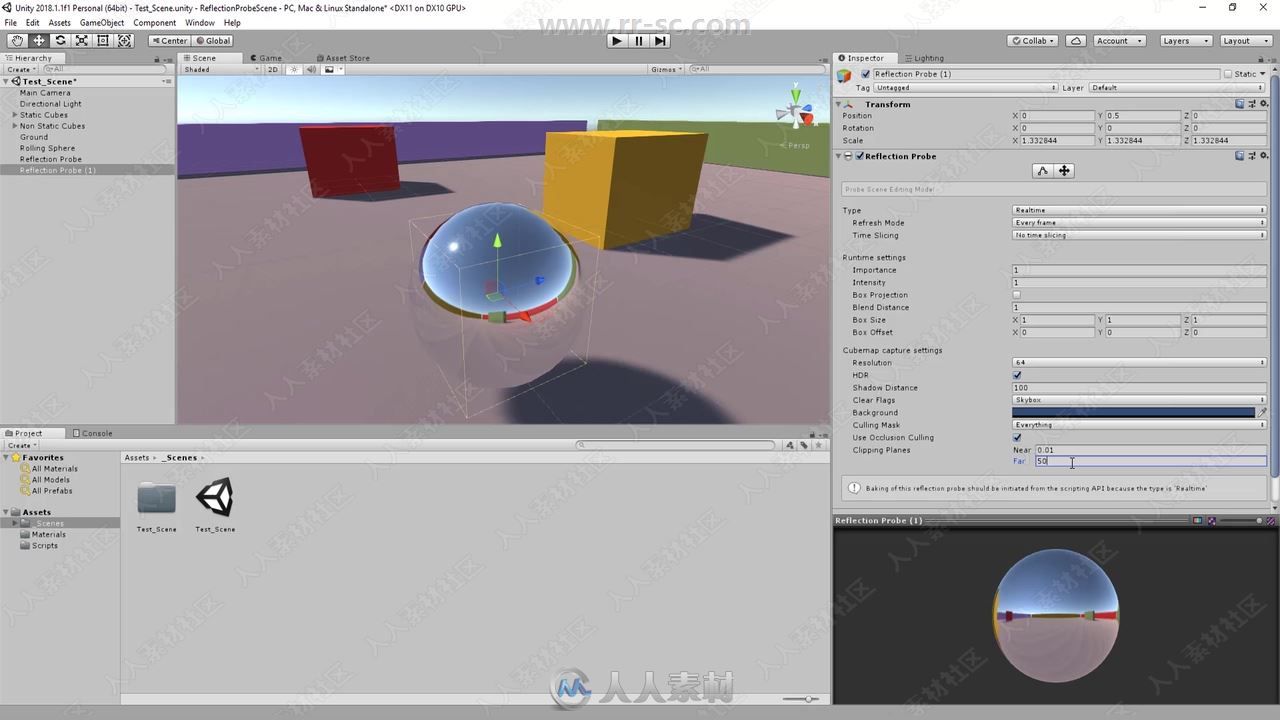Image resolution: width=1280 pixels, height=720 pixels.
Task: Expand Non Static Cubes in Hierarchy
Action: pos(15,126)
